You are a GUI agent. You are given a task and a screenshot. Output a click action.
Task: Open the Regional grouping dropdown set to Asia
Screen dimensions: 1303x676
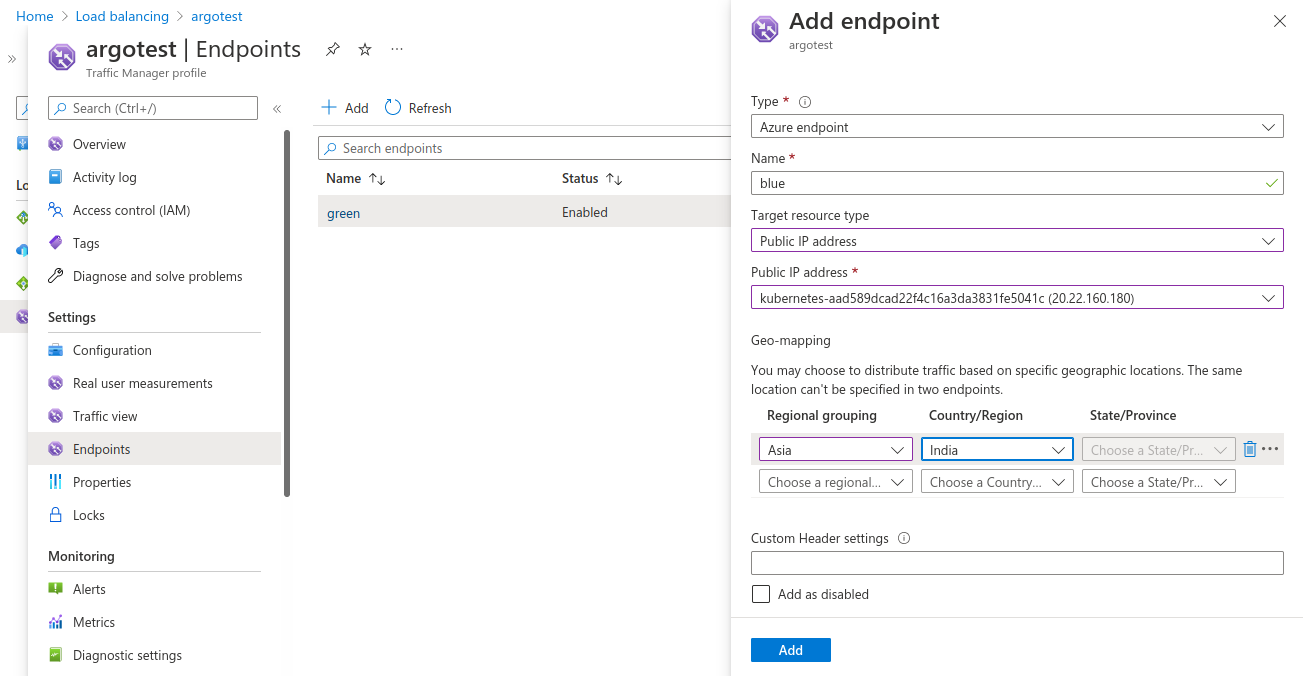[x=836, y=450]
